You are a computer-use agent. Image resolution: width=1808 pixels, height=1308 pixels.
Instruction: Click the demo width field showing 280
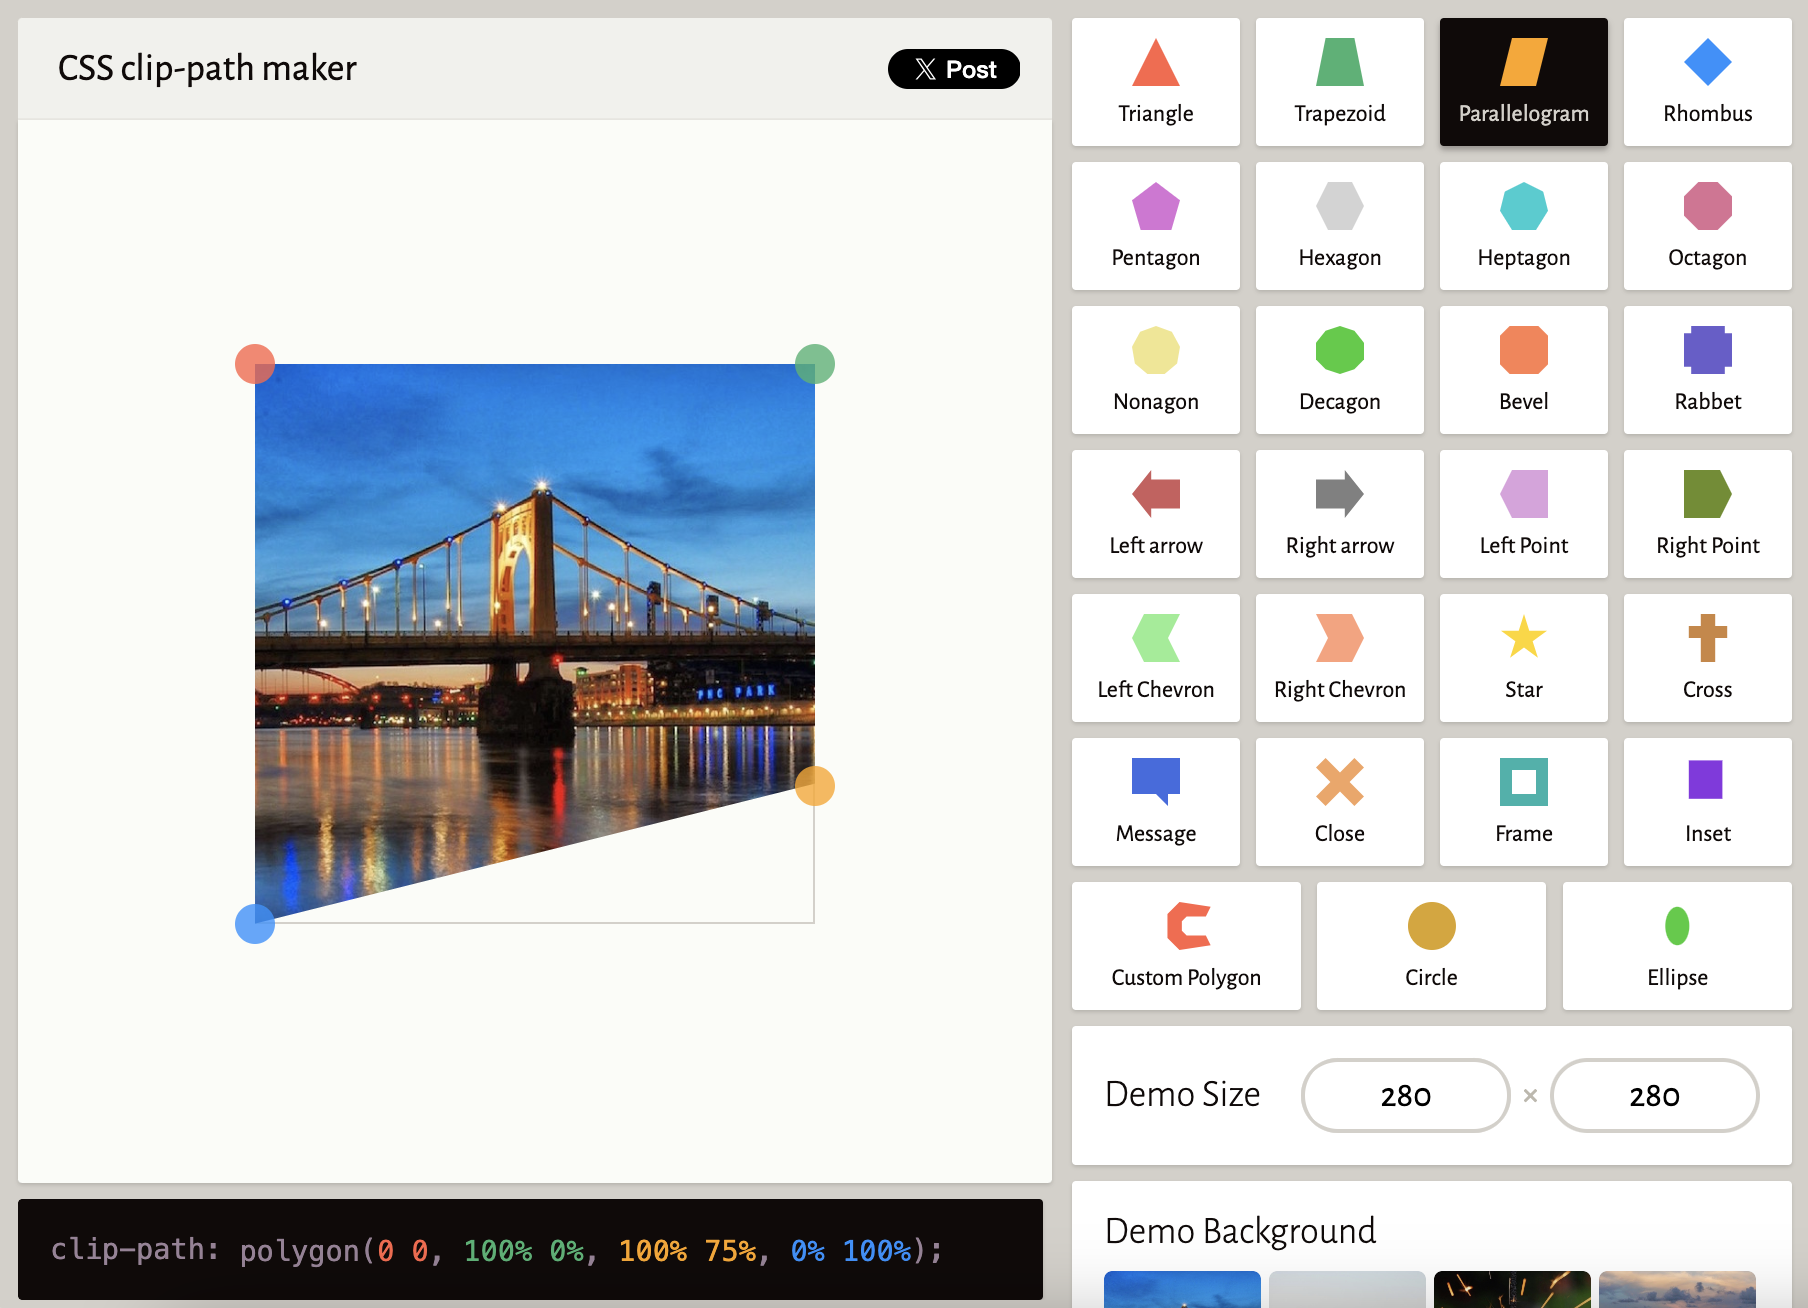[1405, 1095]
